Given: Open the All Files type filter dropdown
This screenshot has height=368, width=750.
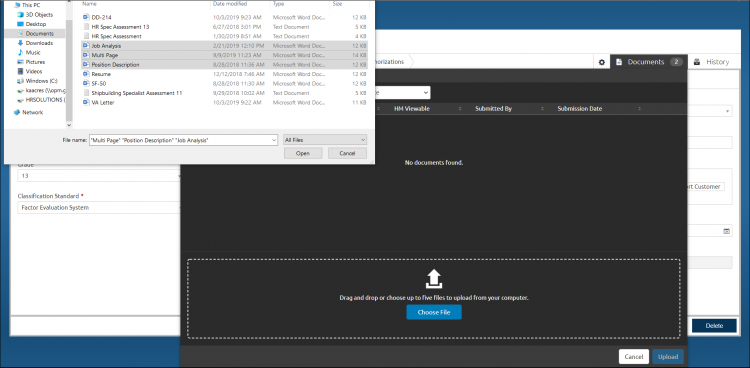Looking at the screenshot, I should pos(325,140).
